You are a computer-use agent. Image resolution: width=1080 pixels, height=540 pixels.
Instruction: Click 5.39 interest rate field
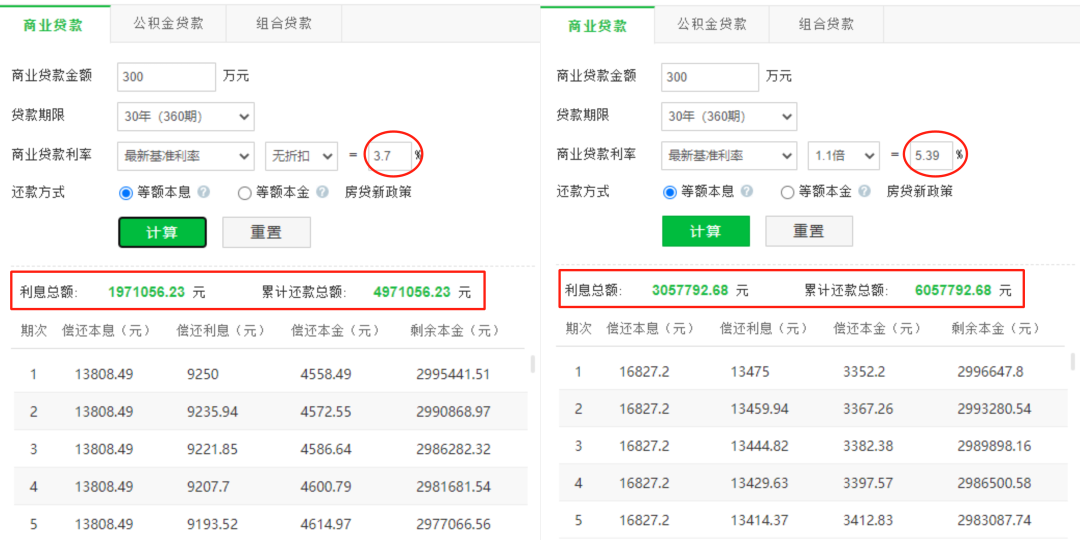(932, 156)
